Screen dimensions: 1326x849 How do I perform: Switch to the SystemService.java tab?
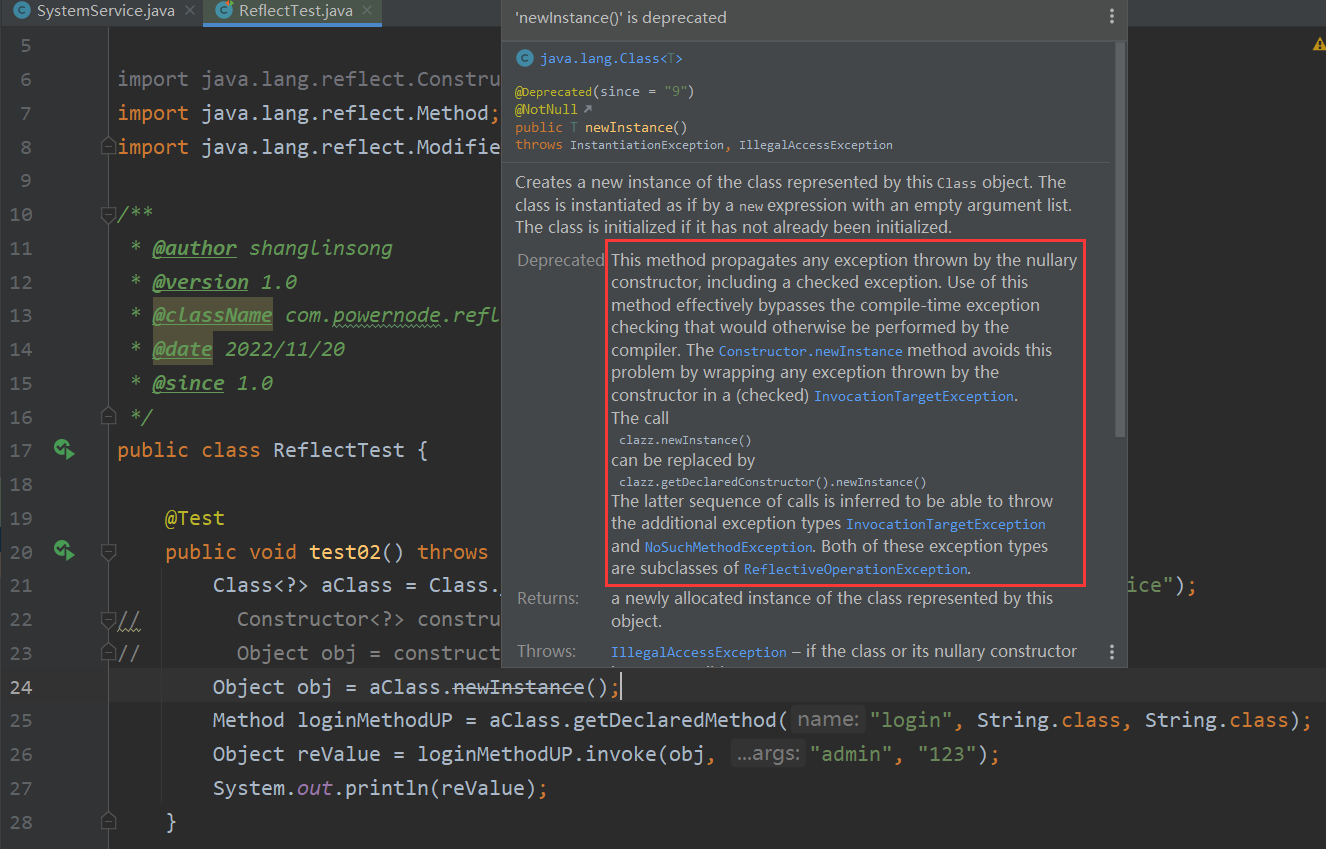click(x=105, y=12)
